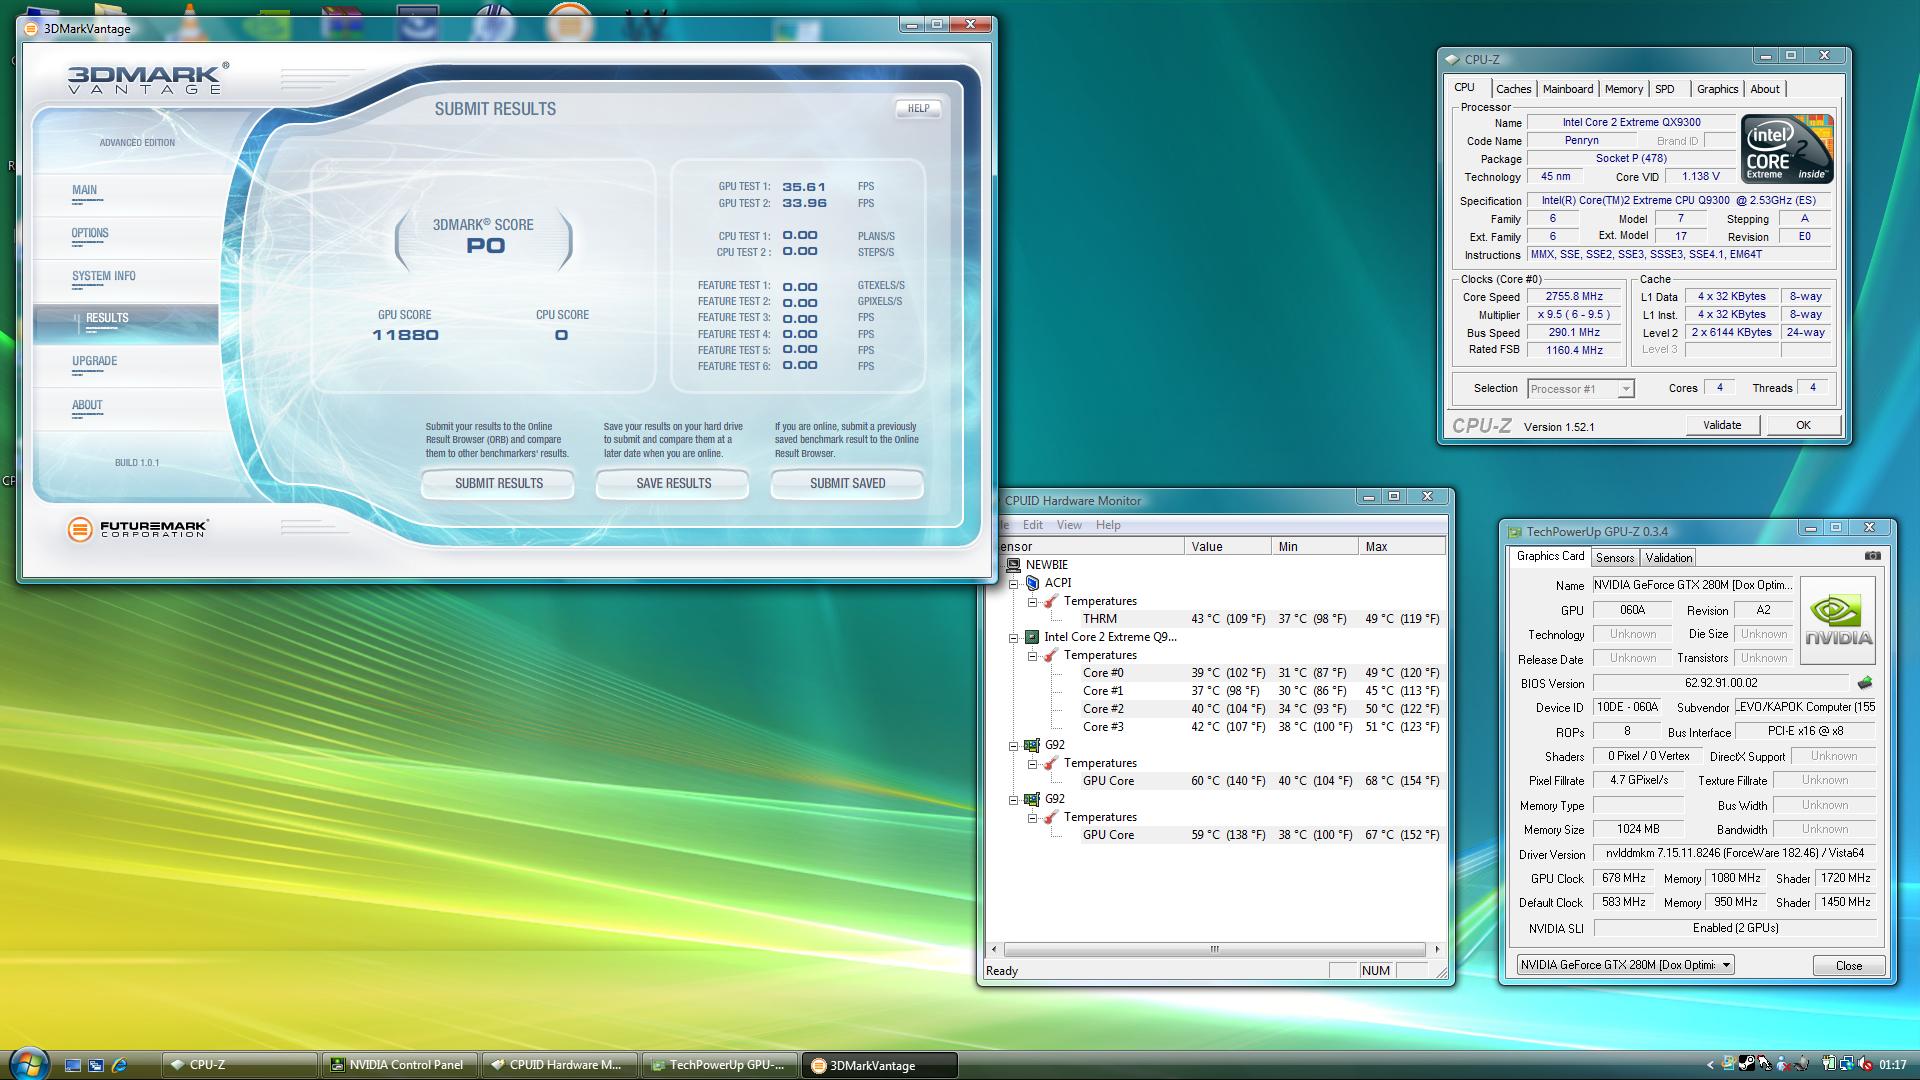Click the second G92 card icon in Hardware Monitor
1920x1080 pixels.
click(1032, 799)
